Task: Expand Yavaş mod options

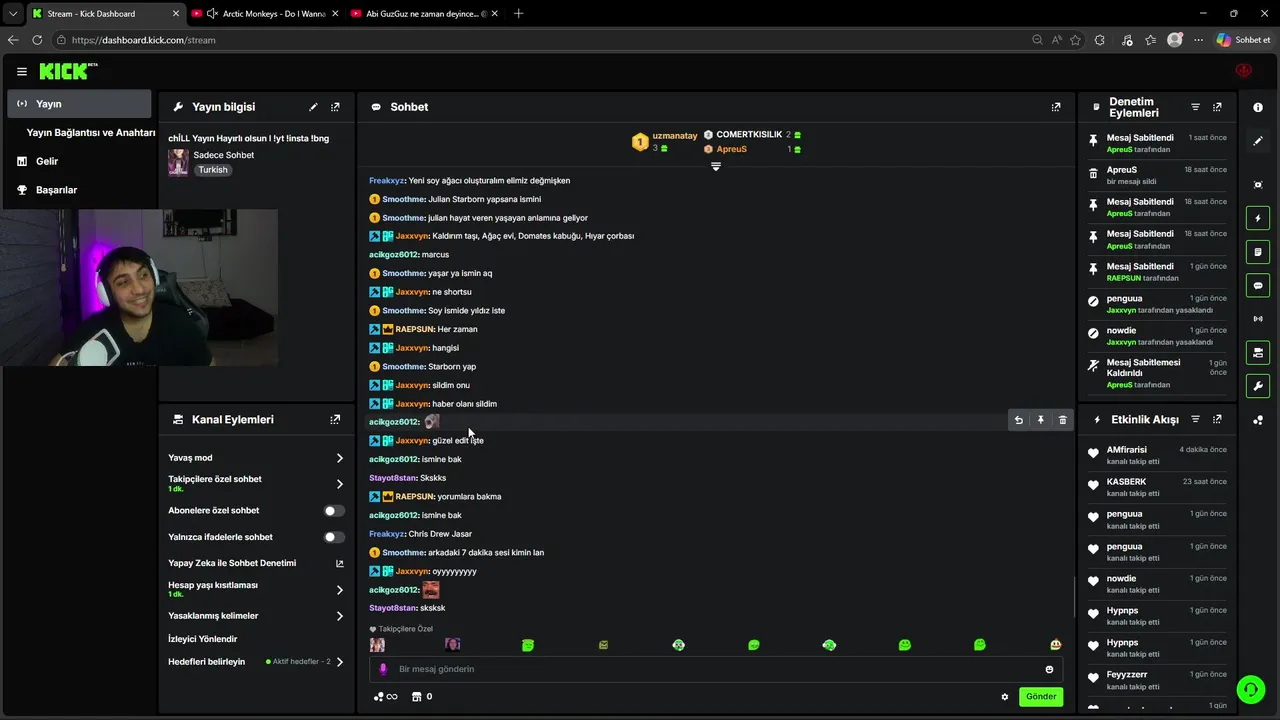Action: pos(340,458)
